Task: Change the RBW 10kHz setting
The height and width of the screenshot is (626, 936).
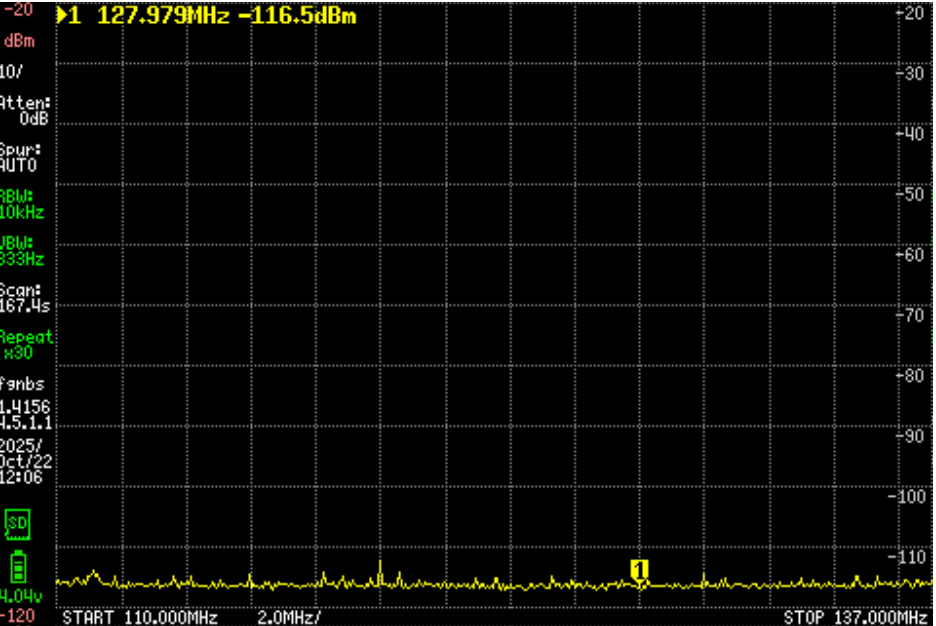Action: tap(23, 205)
